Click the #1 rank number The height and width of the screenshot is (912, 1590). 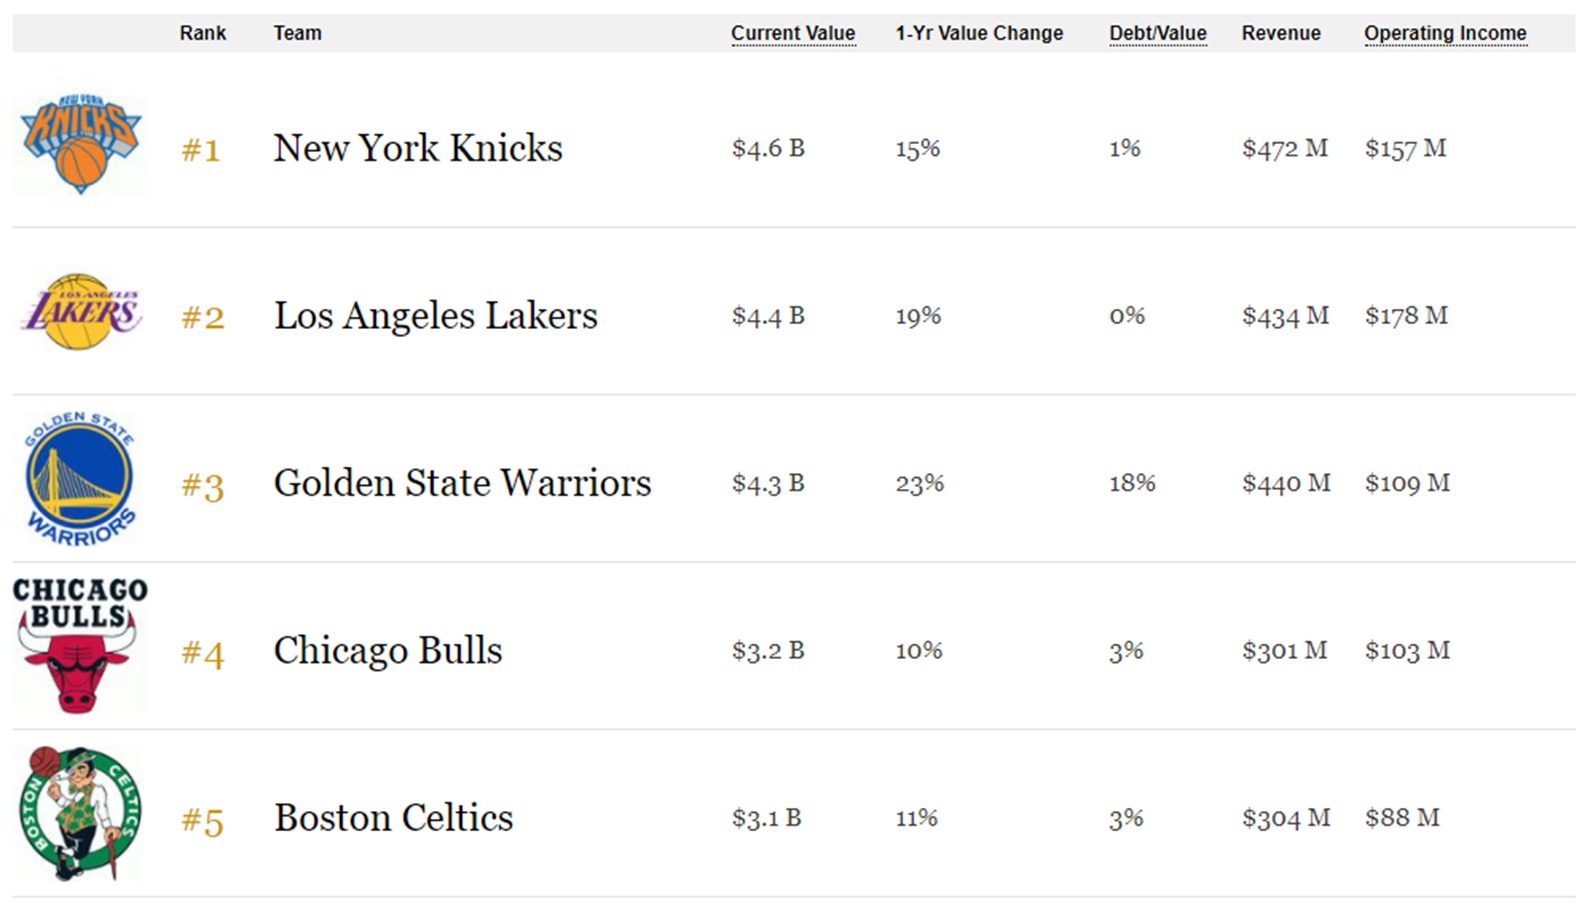201,150
